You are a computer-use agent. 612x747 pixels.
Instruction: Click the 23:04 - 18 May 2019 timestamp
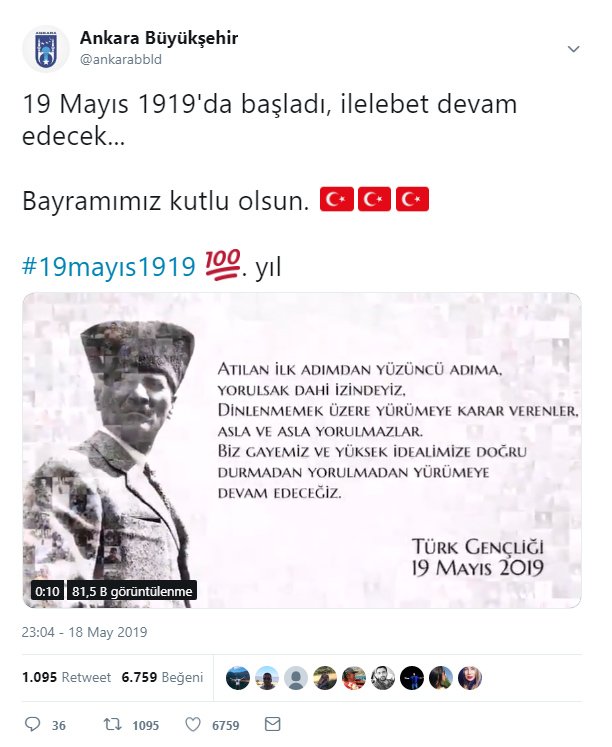coord(84,632)
